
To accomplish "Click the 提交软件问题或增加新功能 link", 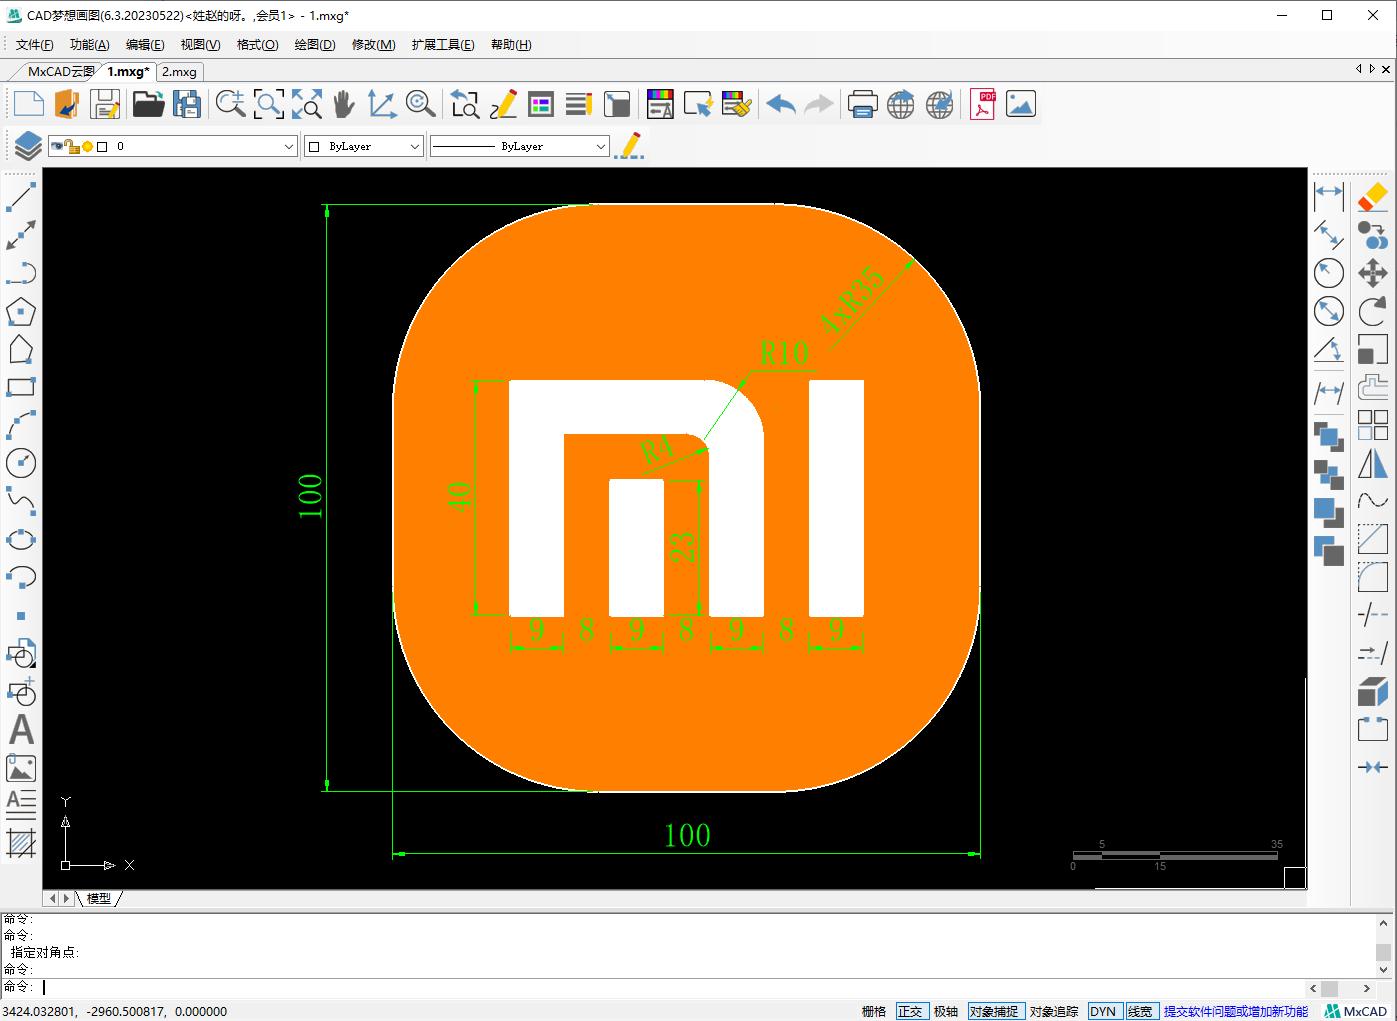I will [1236, 1011].
